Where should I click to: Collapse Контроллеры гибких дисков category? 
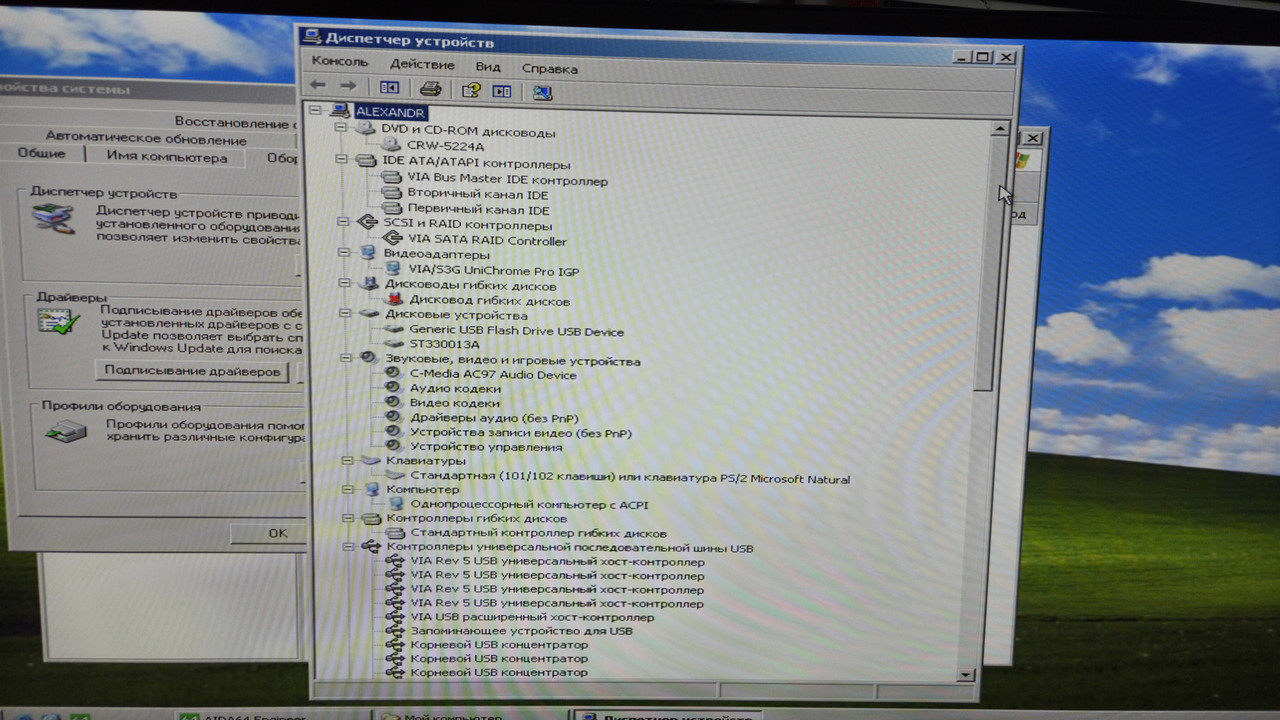click(348, 518)
